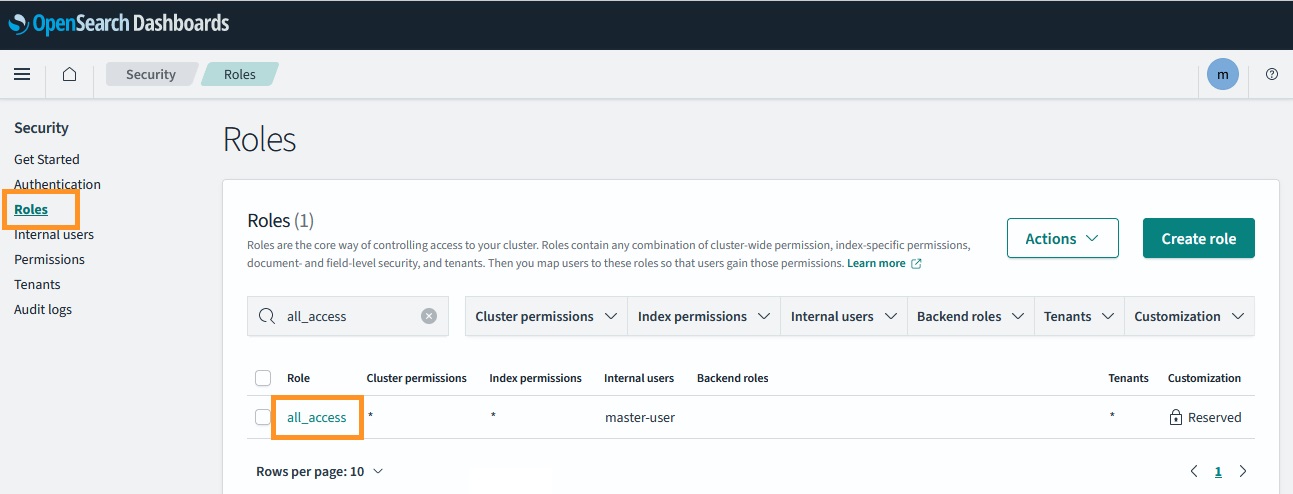Follow the Learn more link
1293x494 pixels.
pyautogui.click(x=876, y=263)
